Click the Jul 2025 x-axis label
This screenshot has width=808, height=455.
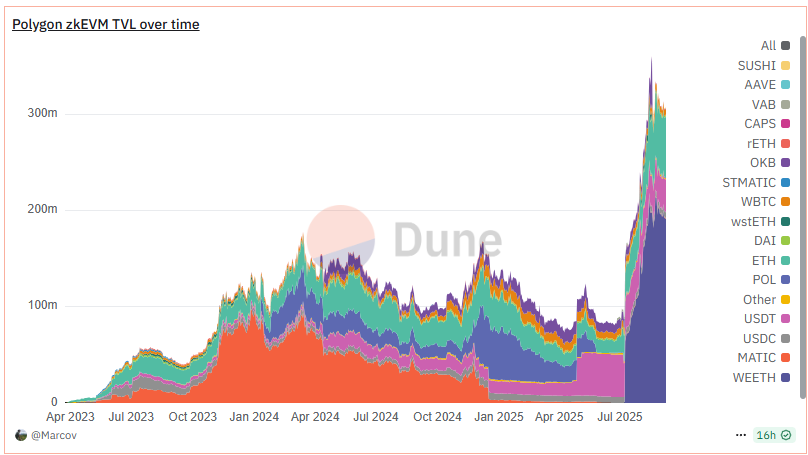[x=620, y=416]
